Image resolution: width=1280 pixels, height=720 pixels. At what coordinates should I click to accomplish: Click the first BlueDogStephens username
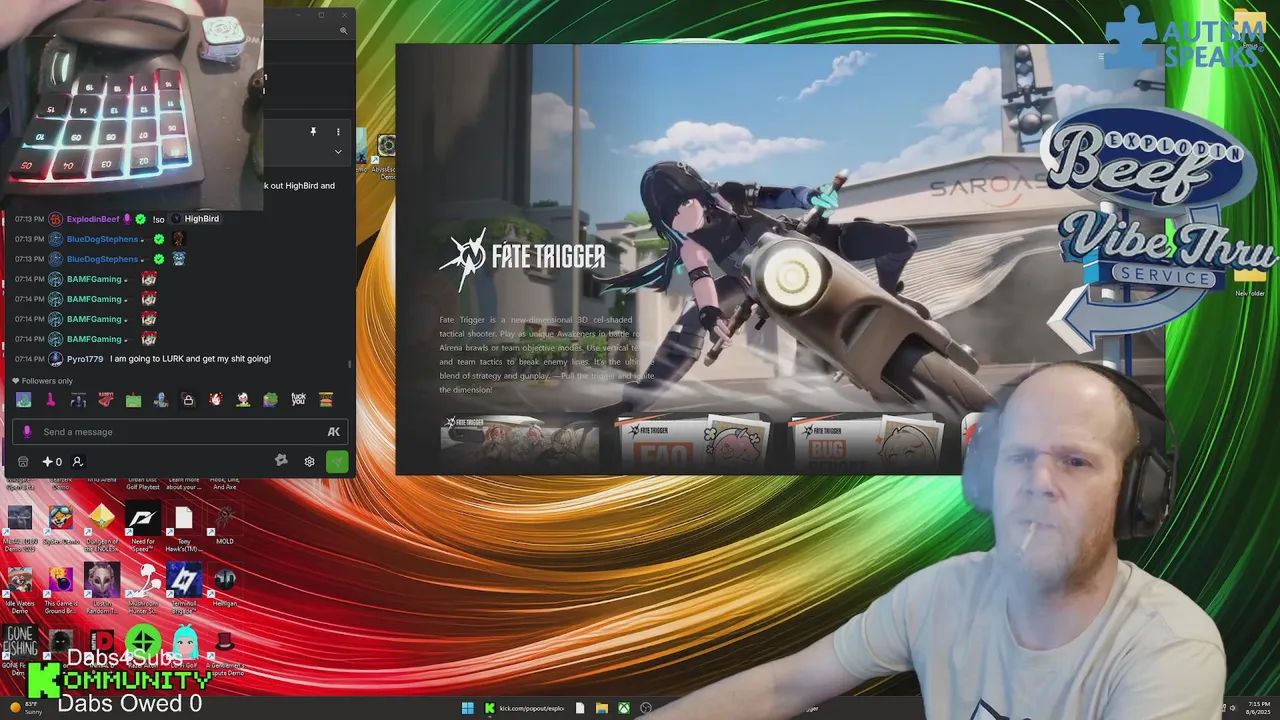[x=102, y=239]
